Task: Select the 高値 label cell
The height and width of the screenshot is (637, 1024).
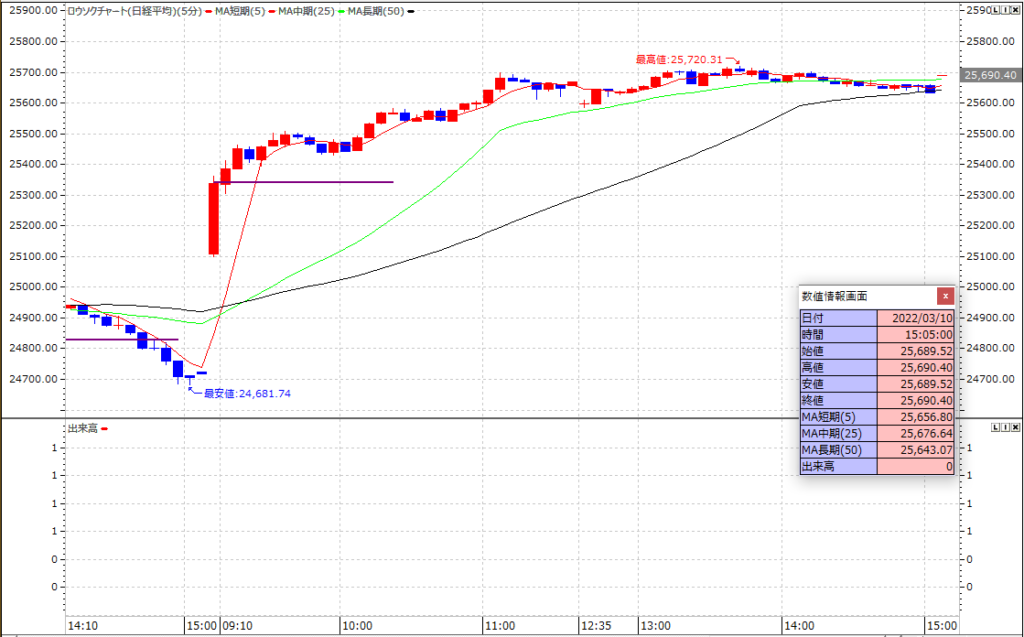Action: coord(839,367)
